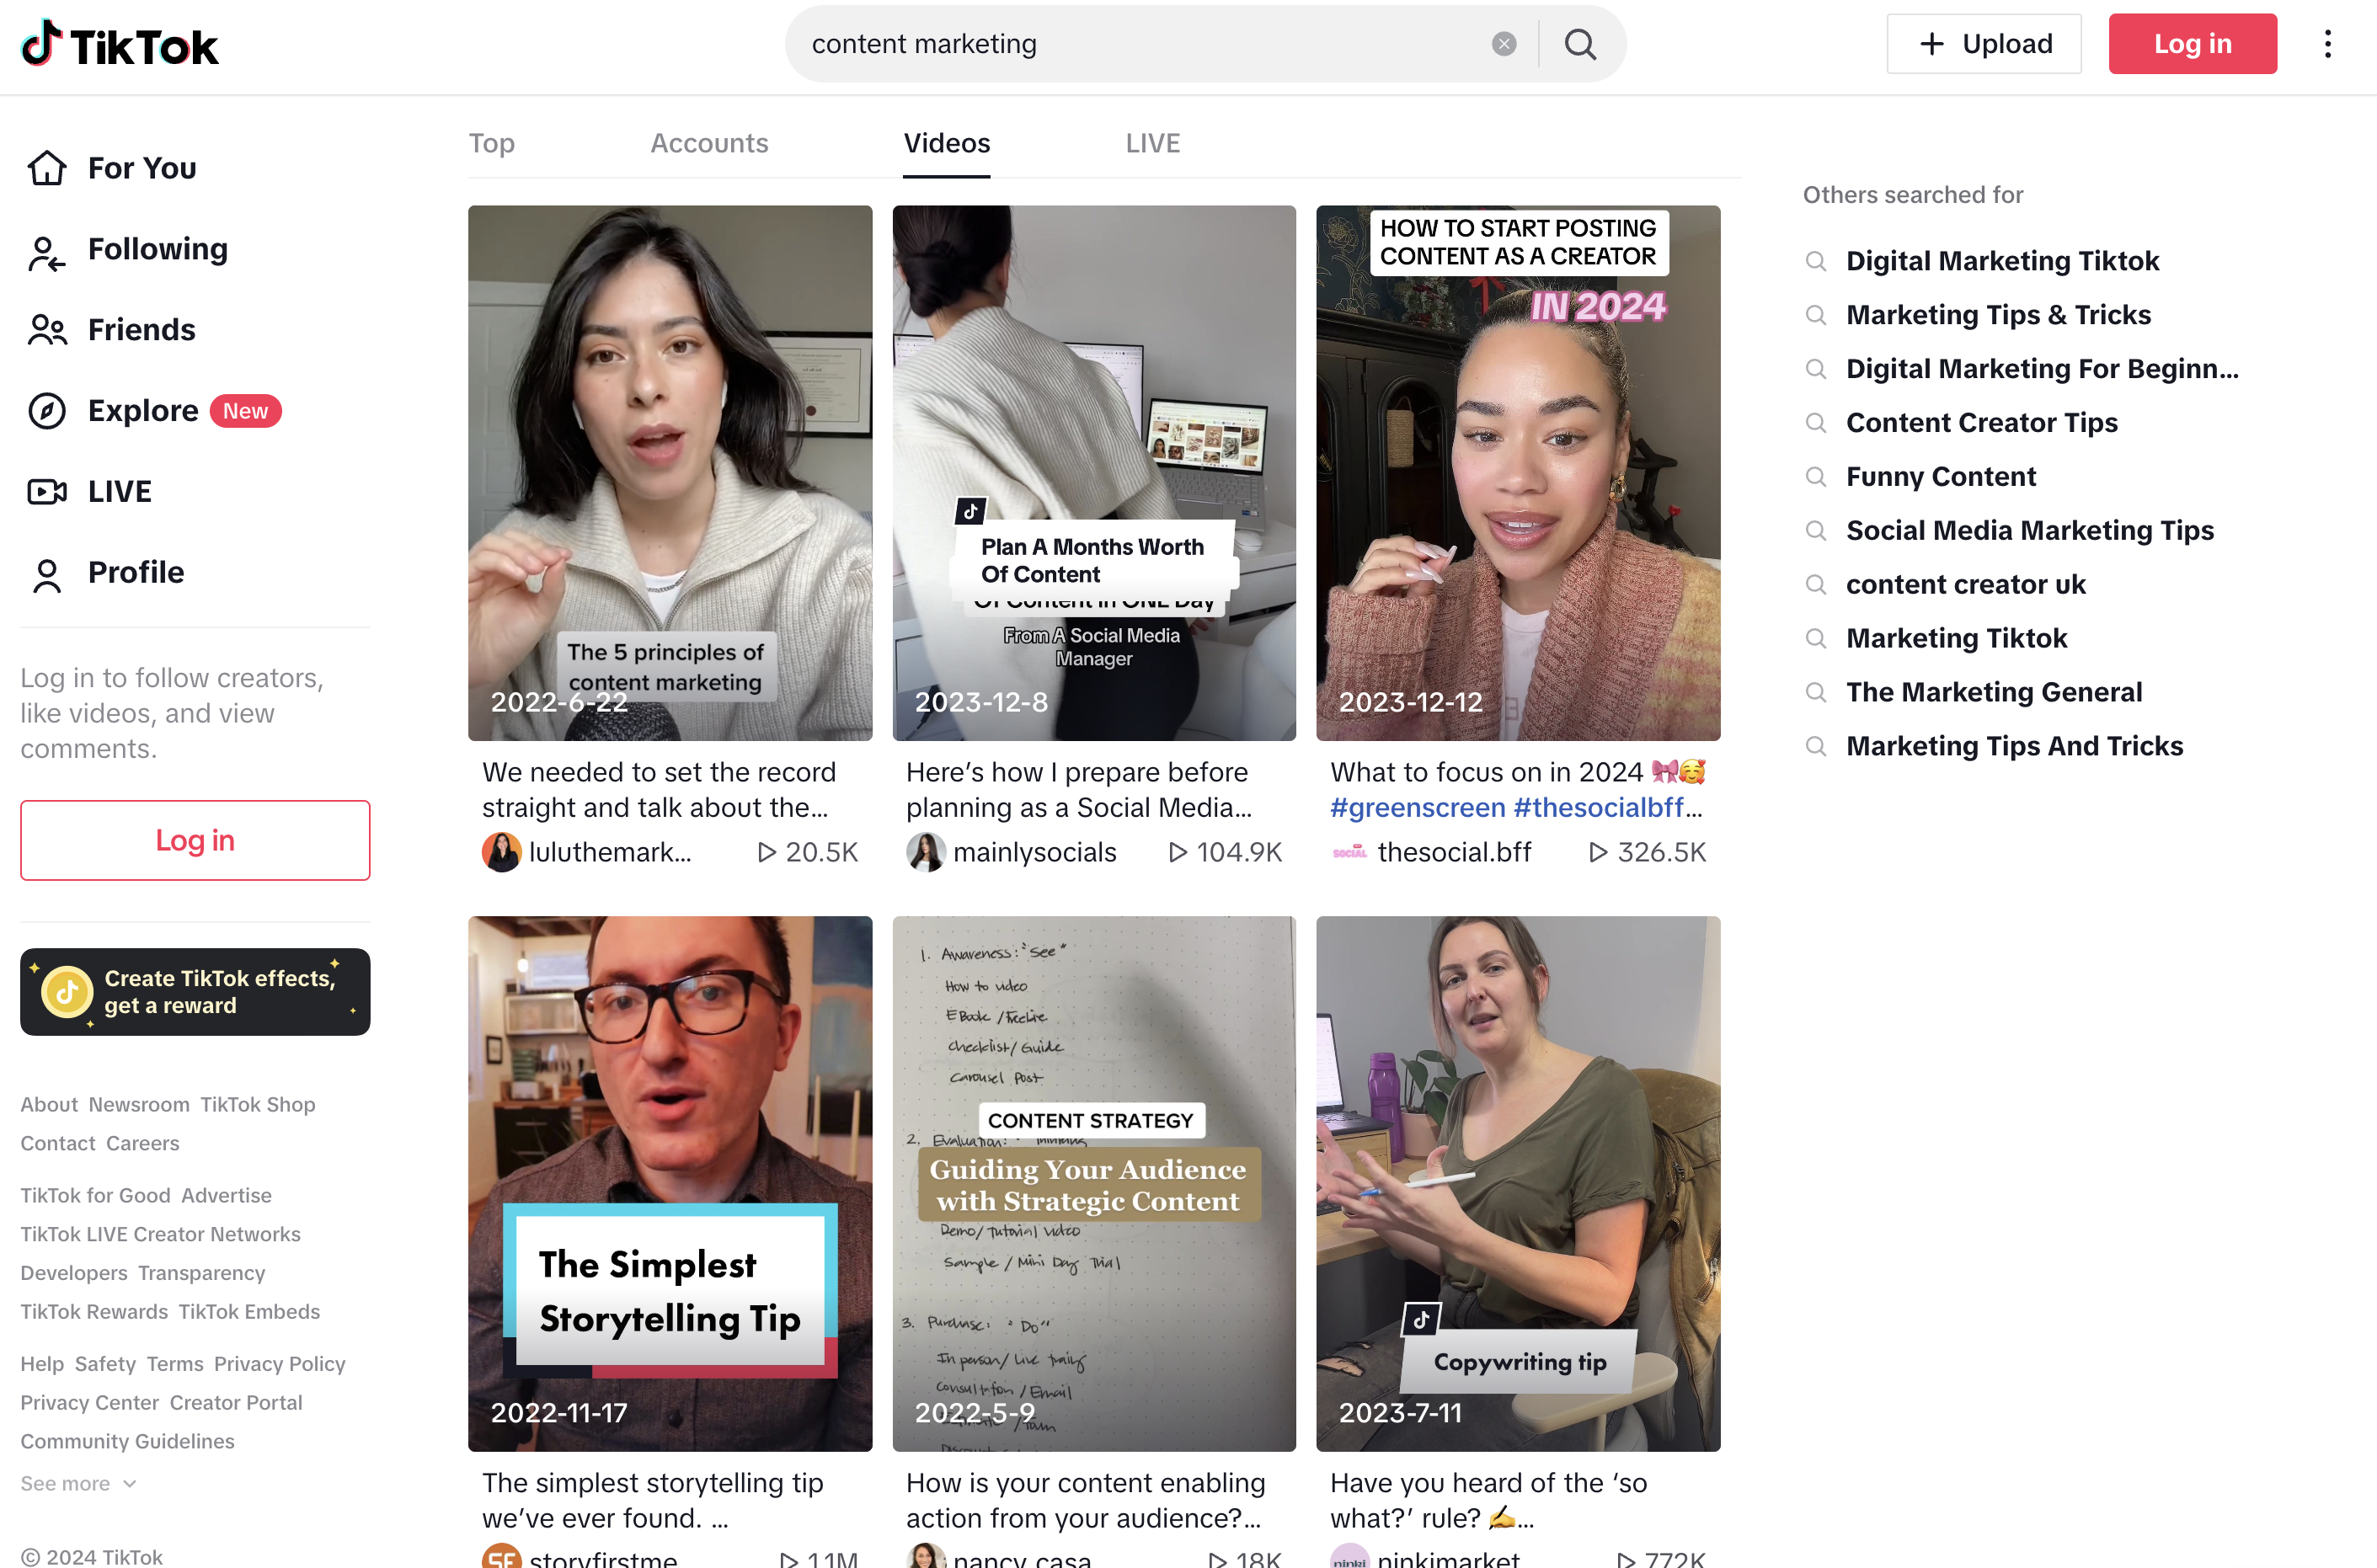This screenshot has width=2377, height=1568.
Task: Open LIVE in the sidebar
Action: pyautogui.click(x=119, y=492)
